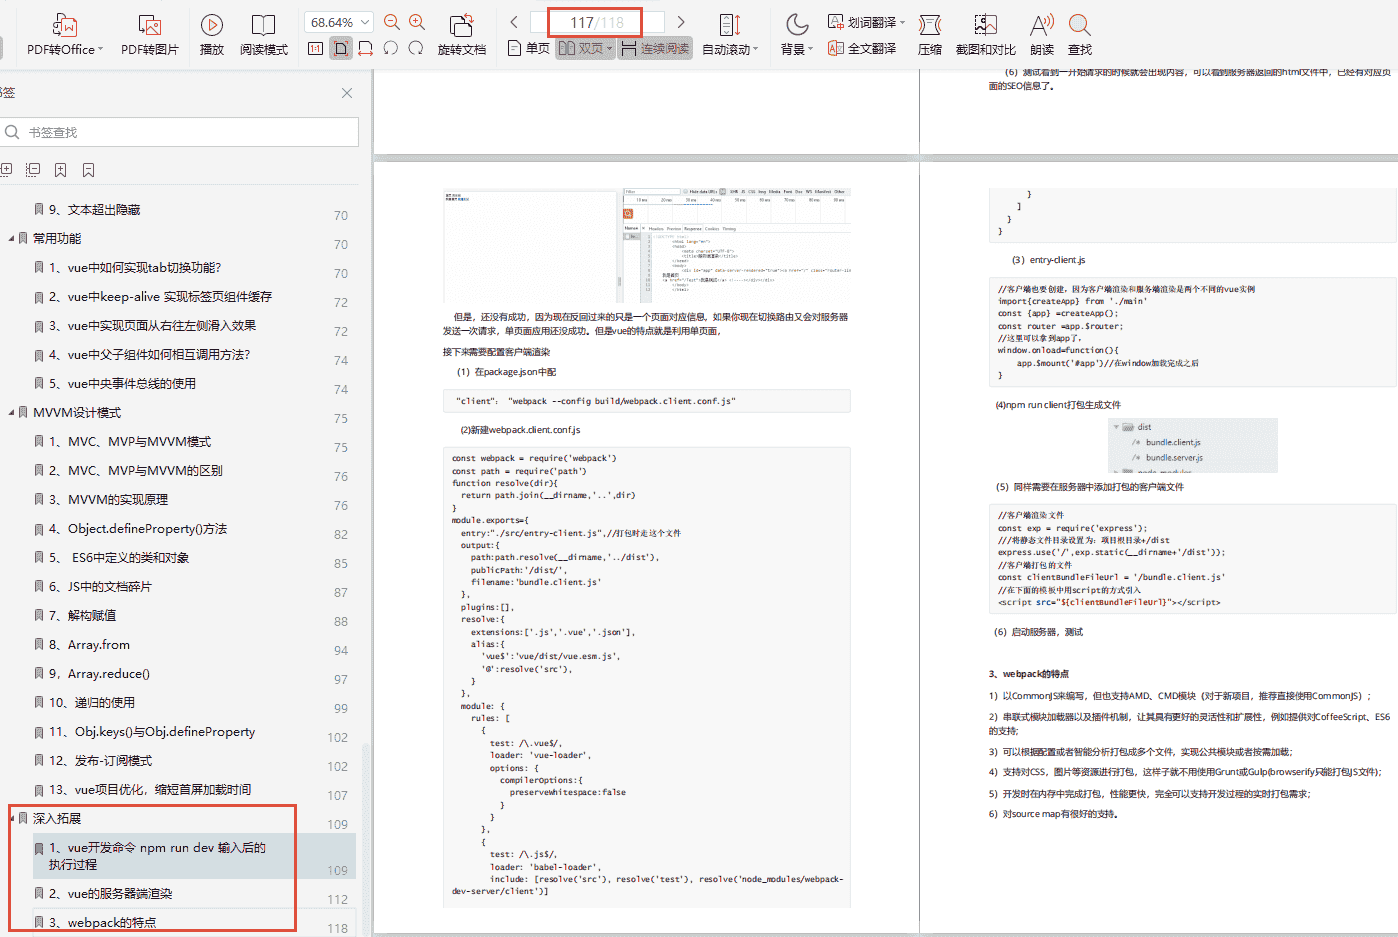The height and width of the screenshot is (937, 1398).
Task: Click the 截图和对比 screenshot compare icon
Action: [x=985, y=34]
